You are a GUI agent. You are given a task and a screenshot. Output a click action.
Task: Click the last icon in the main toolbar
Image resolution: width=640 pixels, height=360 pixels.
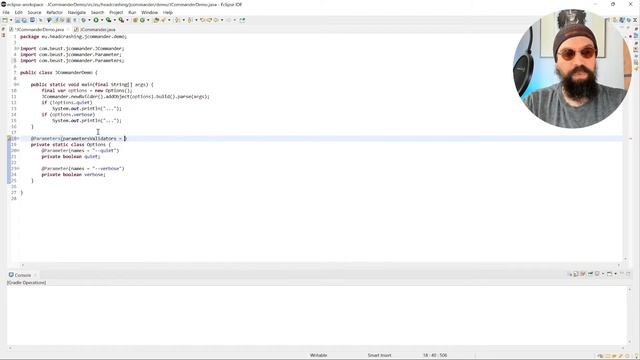pos(242,20)
